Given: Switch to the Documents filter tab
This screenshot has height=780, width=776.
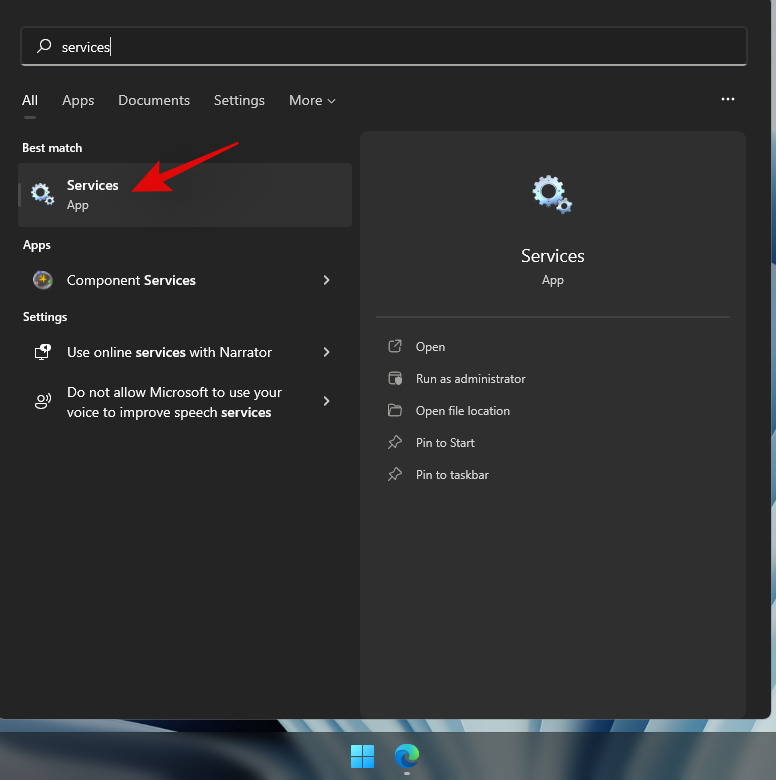Looking at the screenshot, I should click(x=154, y=100).
